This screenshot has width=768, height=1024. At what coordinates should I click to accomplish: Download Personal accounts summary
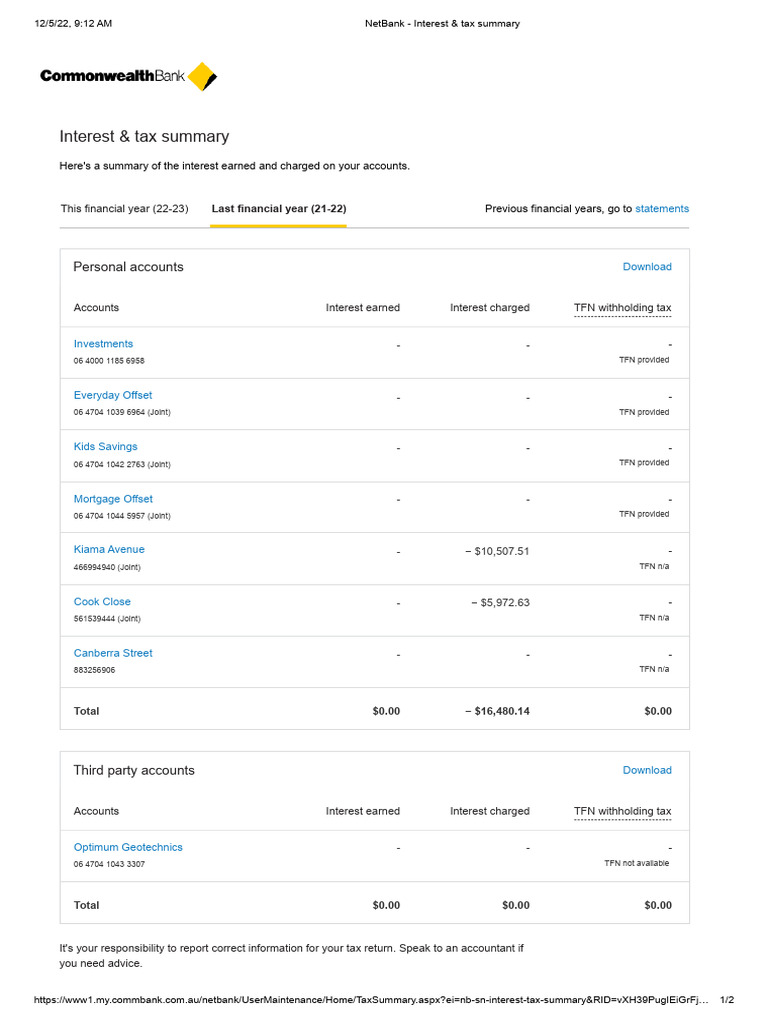(647, 267)
